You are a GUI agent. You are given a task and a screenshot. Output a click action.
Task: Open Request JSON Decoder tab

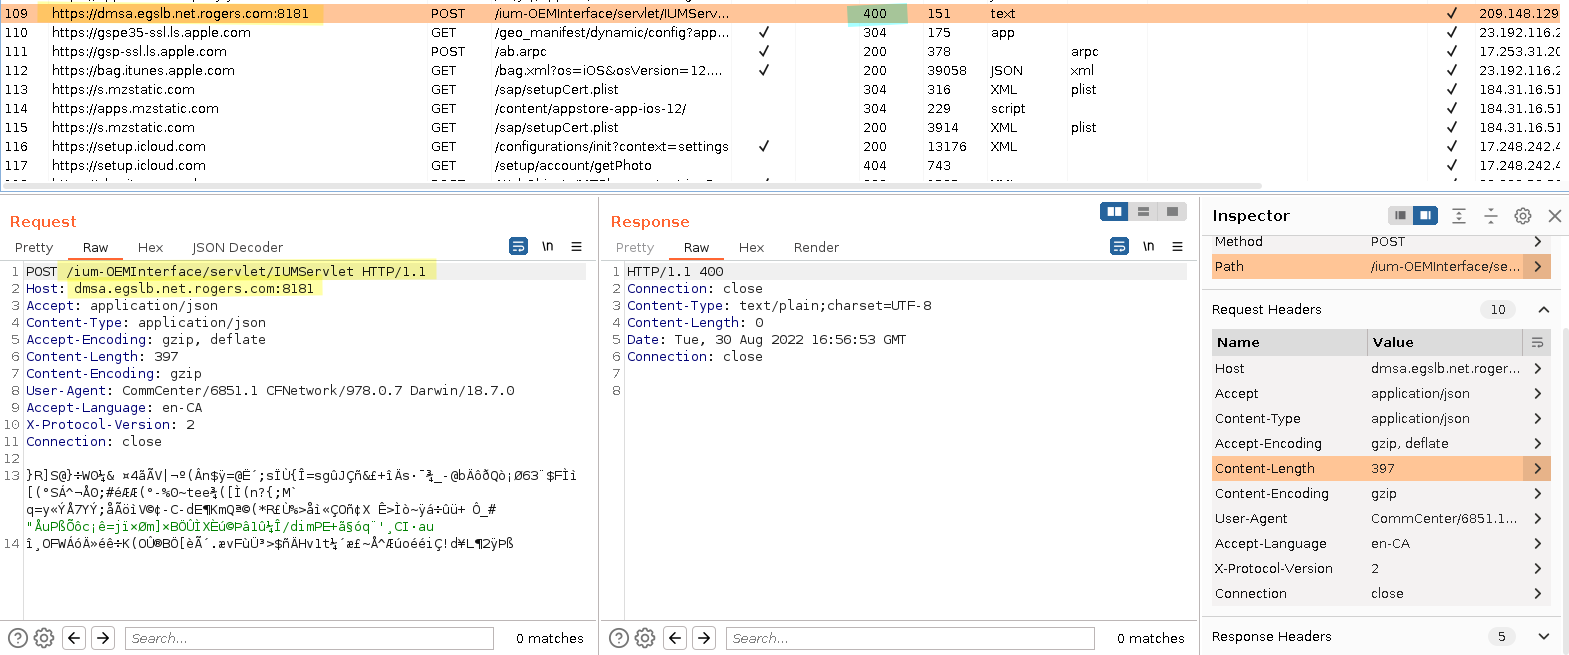pos(237,247)
